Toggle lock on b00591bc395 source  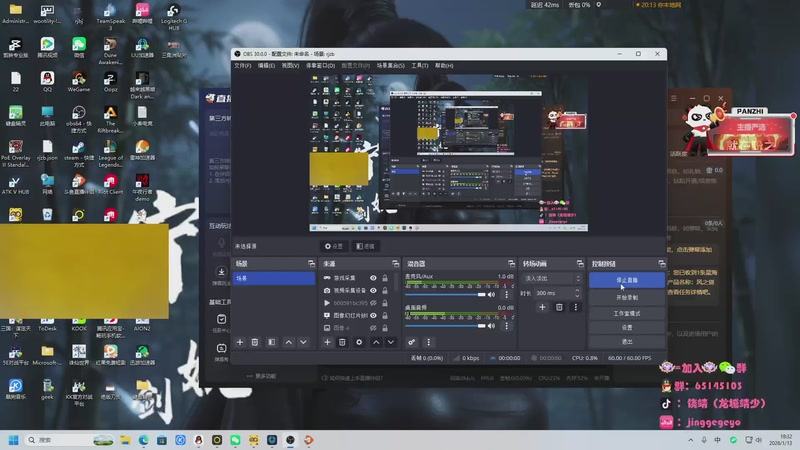click(385, 303)
